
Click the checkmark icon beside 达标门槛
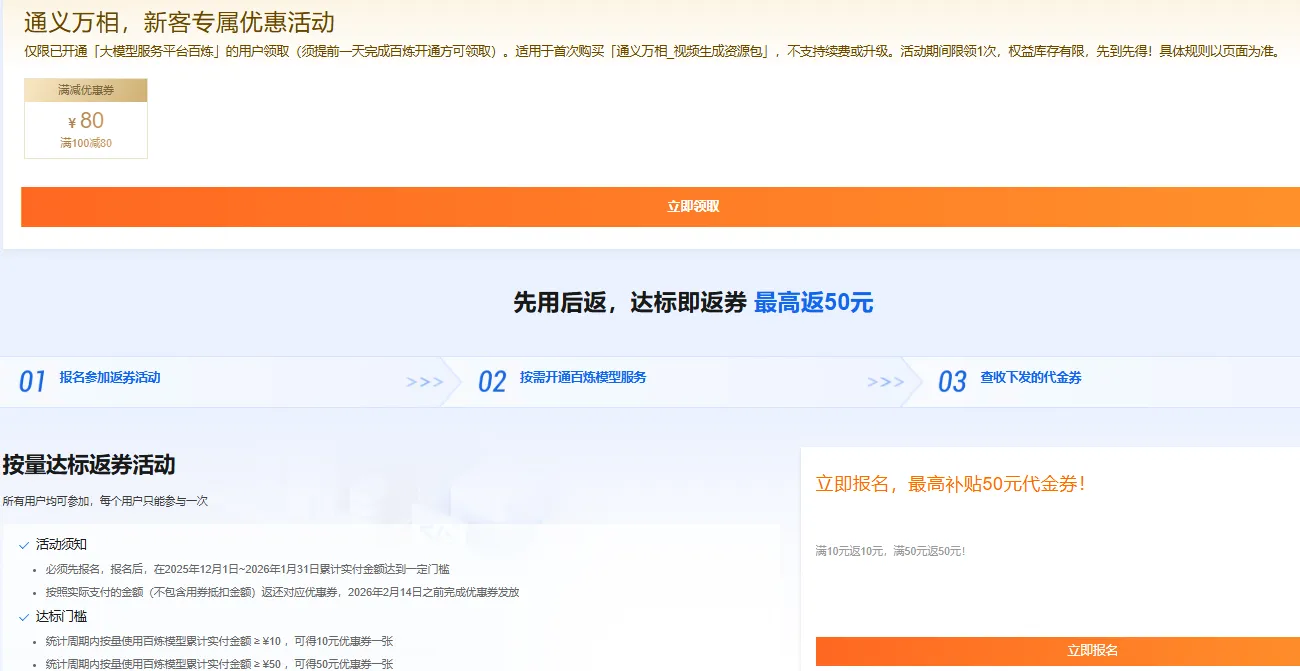point(26,617)
